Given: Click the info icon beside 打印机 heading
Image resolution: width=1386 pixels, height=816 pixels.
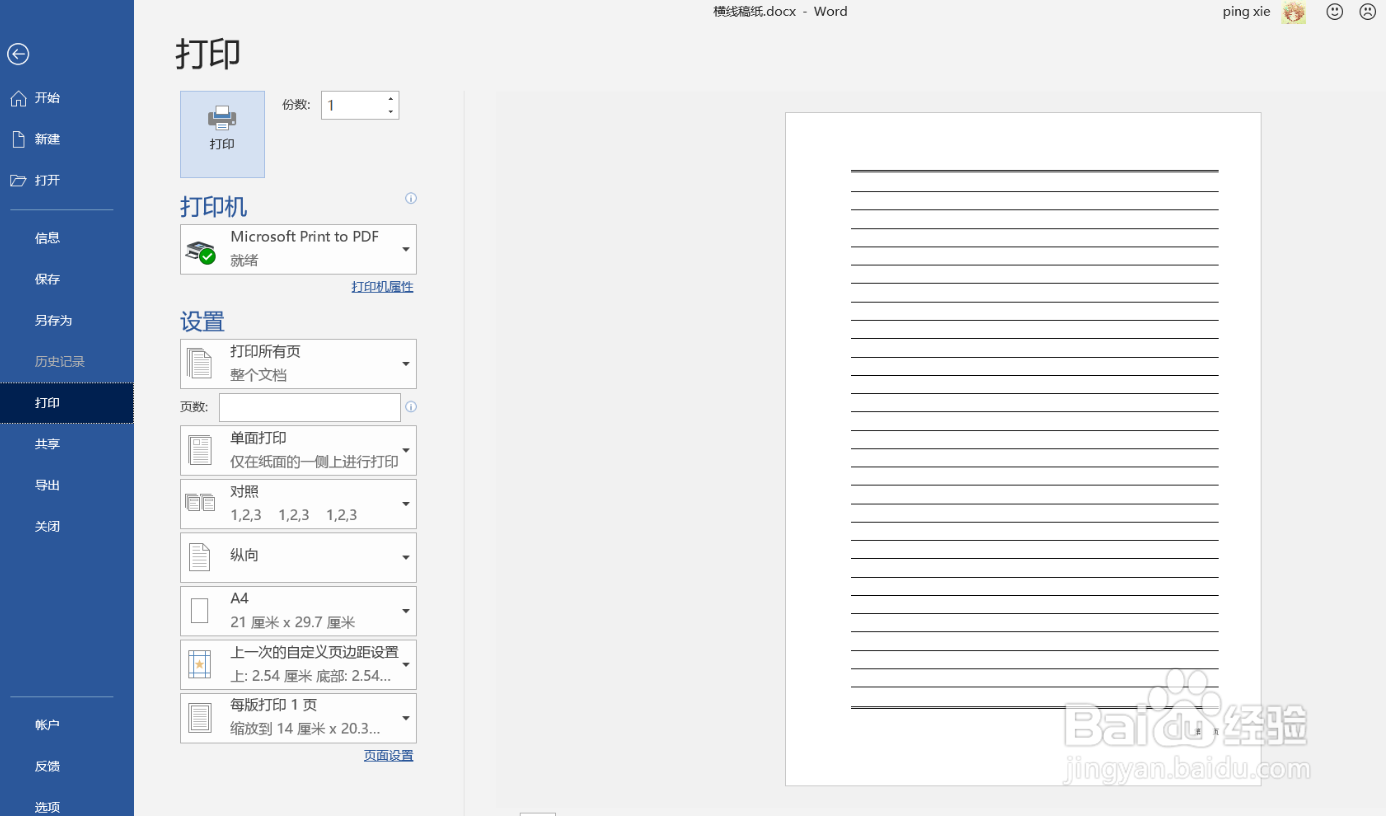Looking at the screenshot, I should [411, 199].
